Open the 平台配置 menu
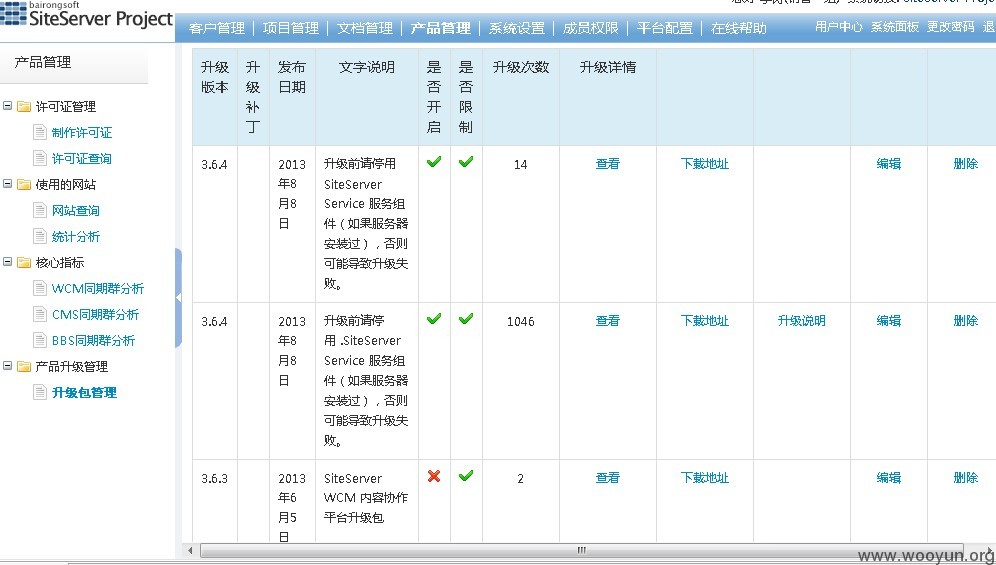The image size is (996, 565). [664, 28]
